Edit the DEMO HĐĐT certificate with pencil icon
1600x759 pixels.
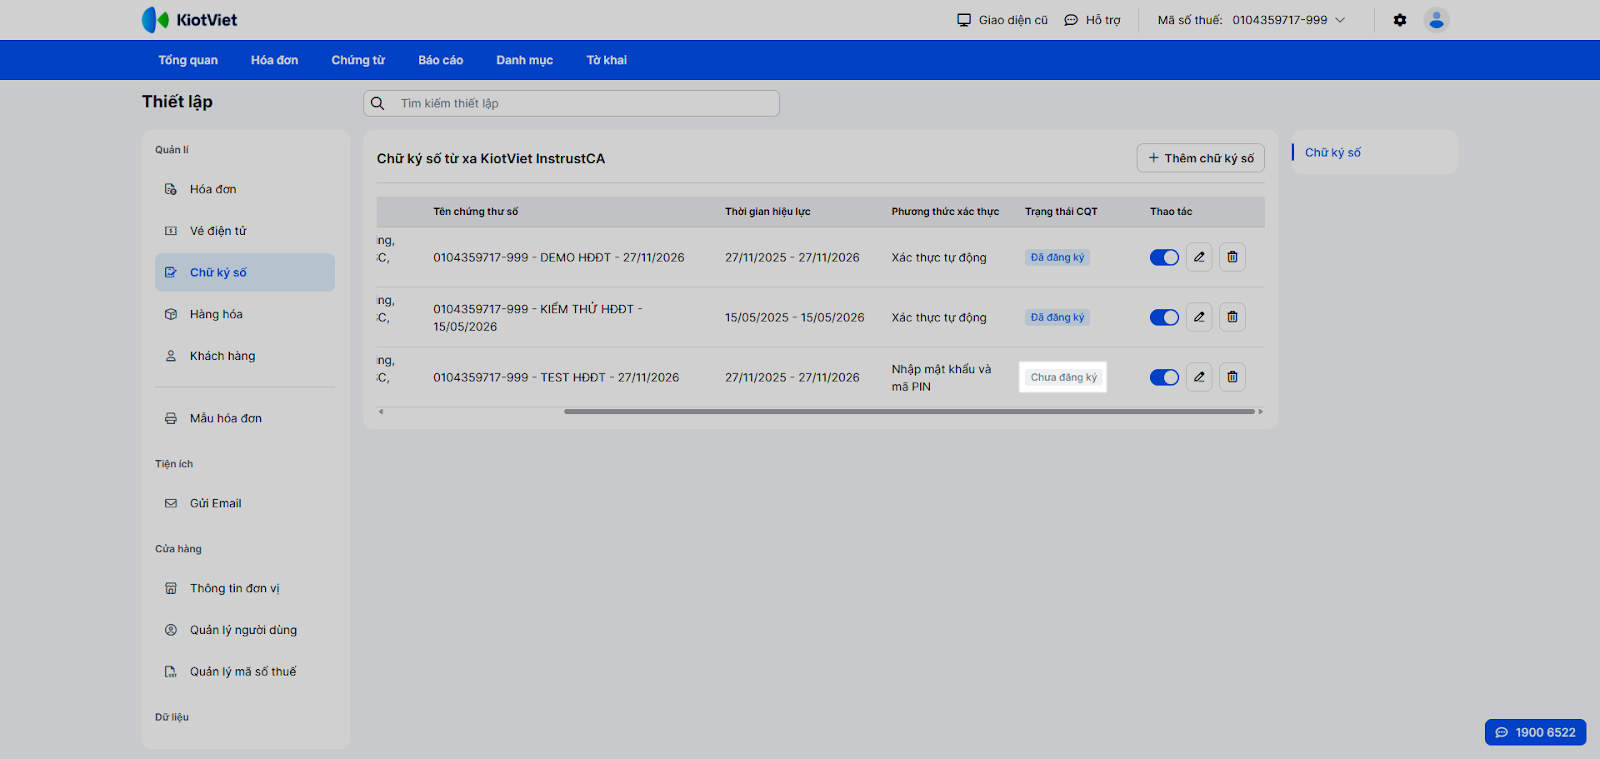tap(1199, 257)
